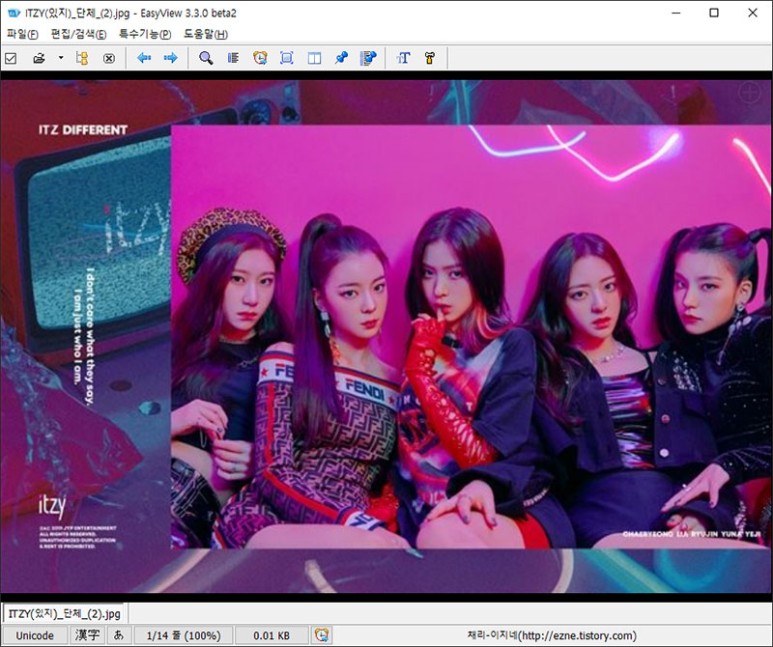Open settings with the wrench tool icon
The width and height of the screenshot is (773, 647).
pos(430,58)
